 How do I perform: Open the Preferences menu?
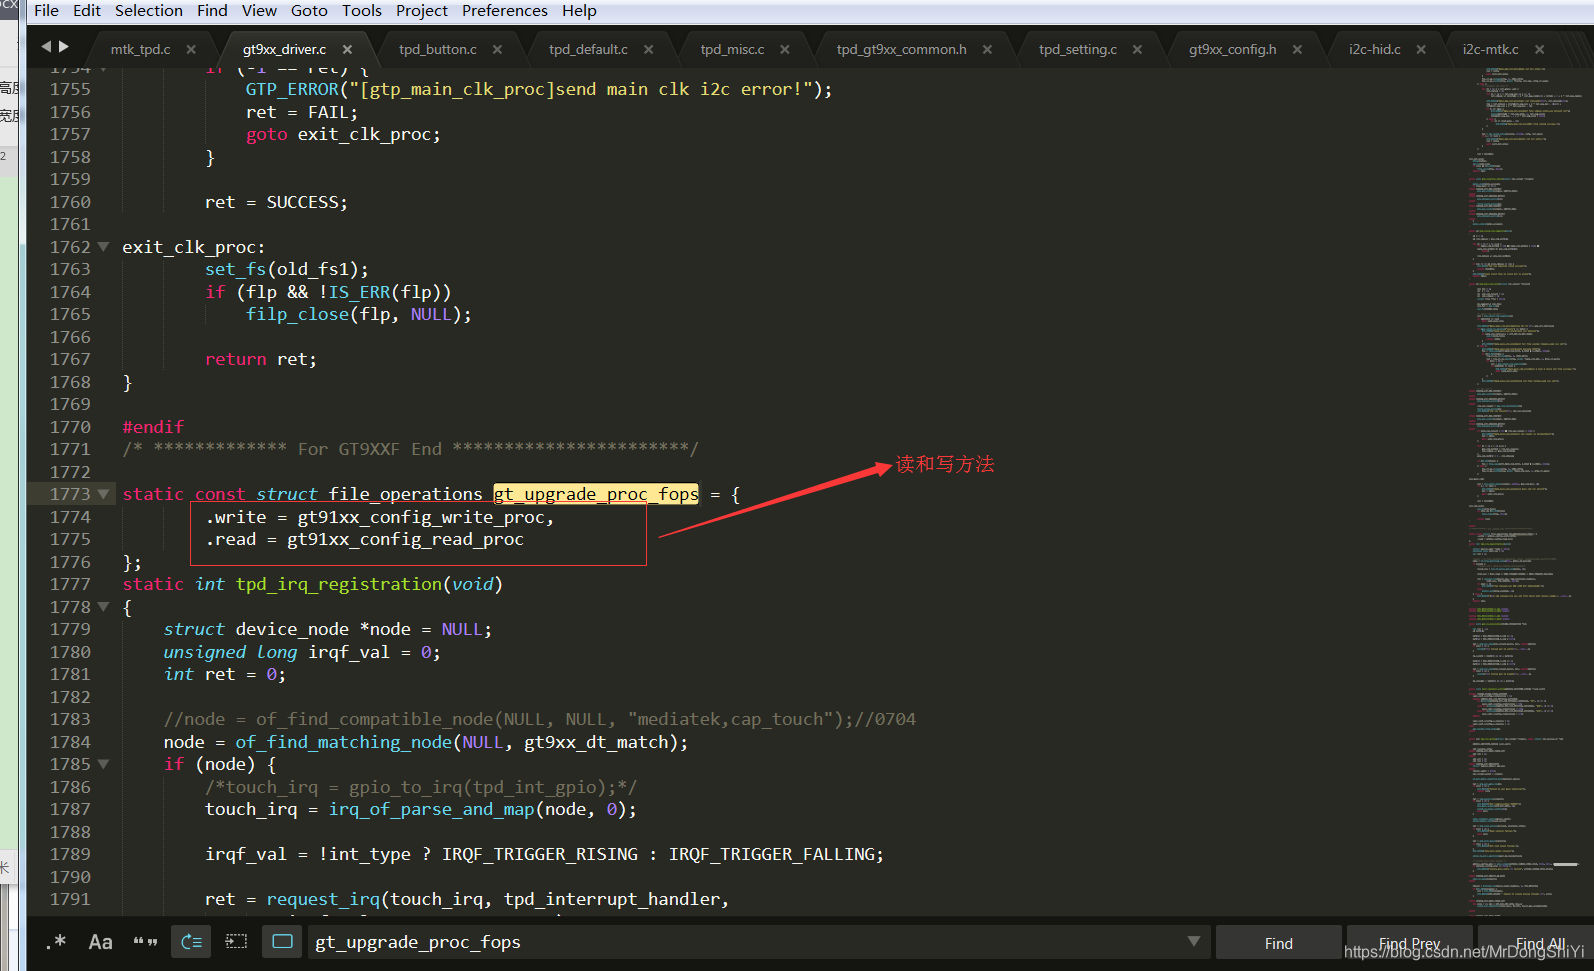click(505, 11)
